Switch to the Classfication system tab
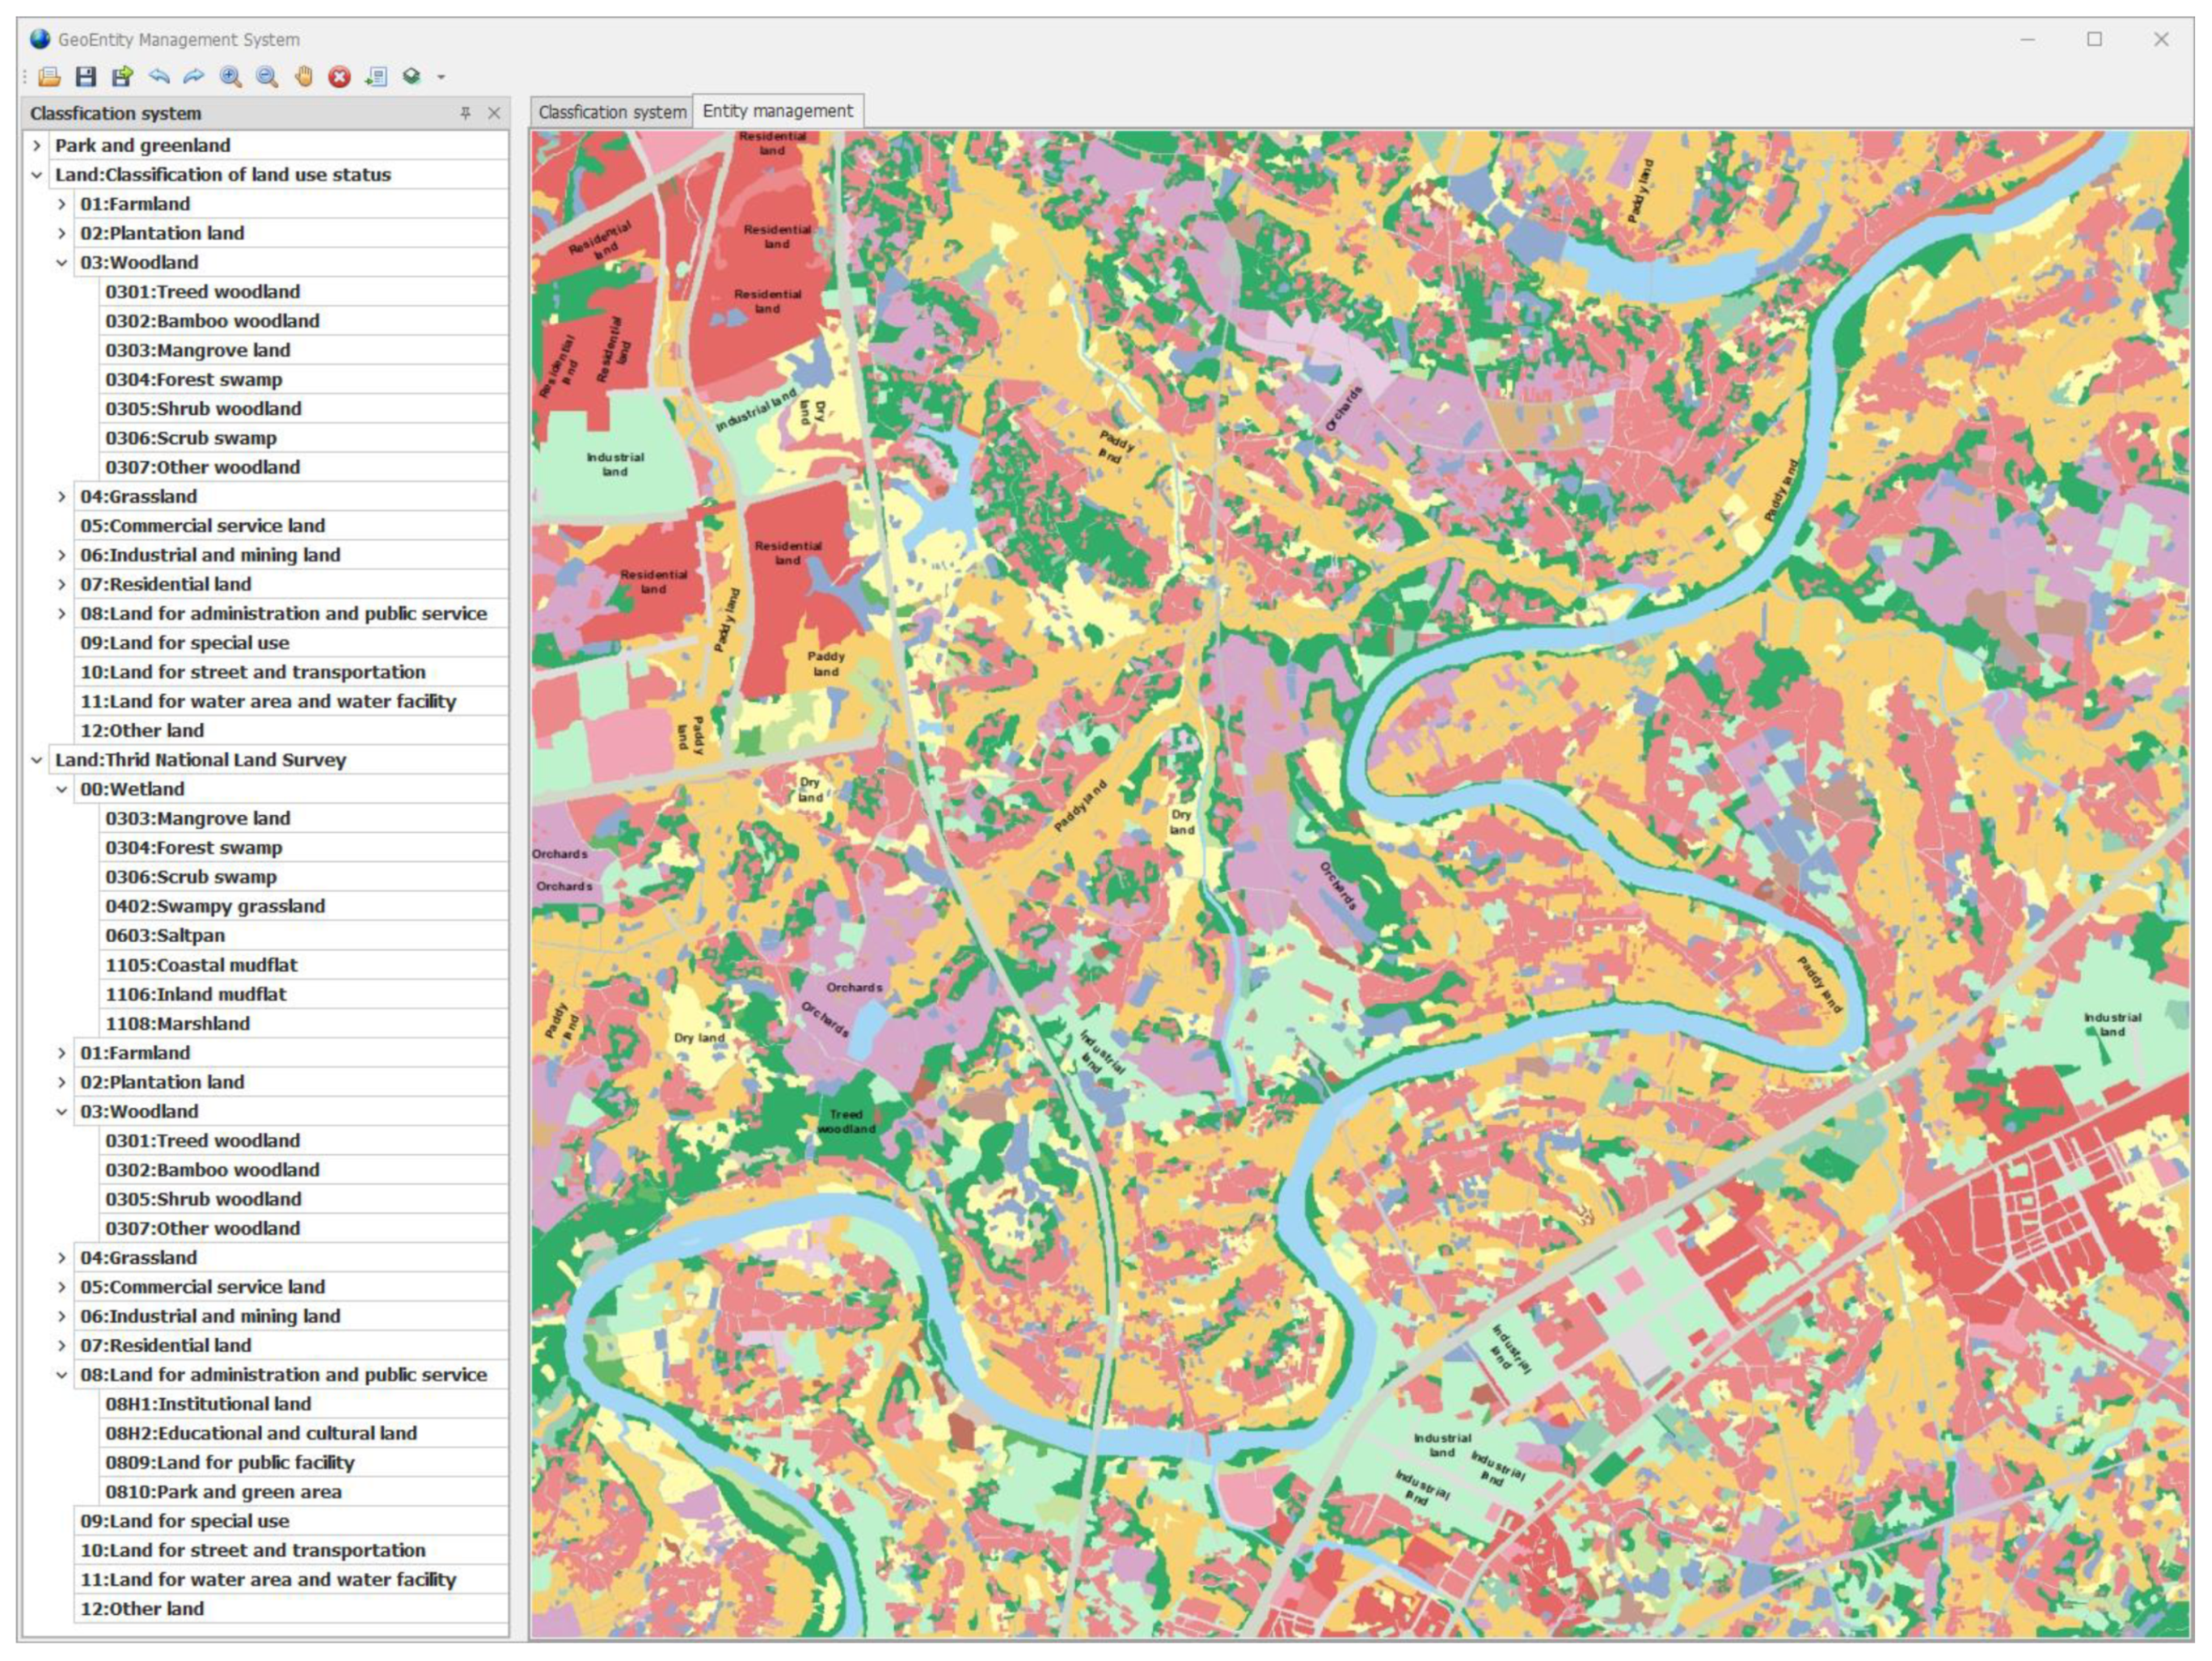Image resolution: width=2212 pixels, height=1661 pixels. [x=612, y=112]
